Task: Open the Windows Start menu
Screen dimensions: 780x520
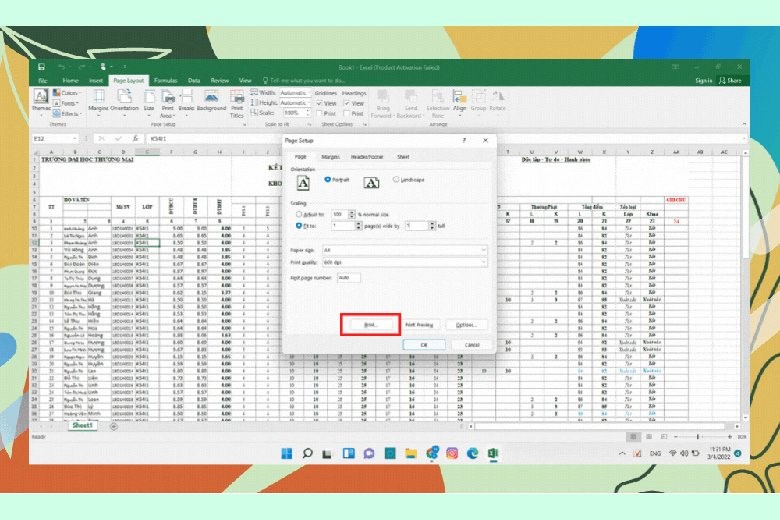Action: (287, 453)
